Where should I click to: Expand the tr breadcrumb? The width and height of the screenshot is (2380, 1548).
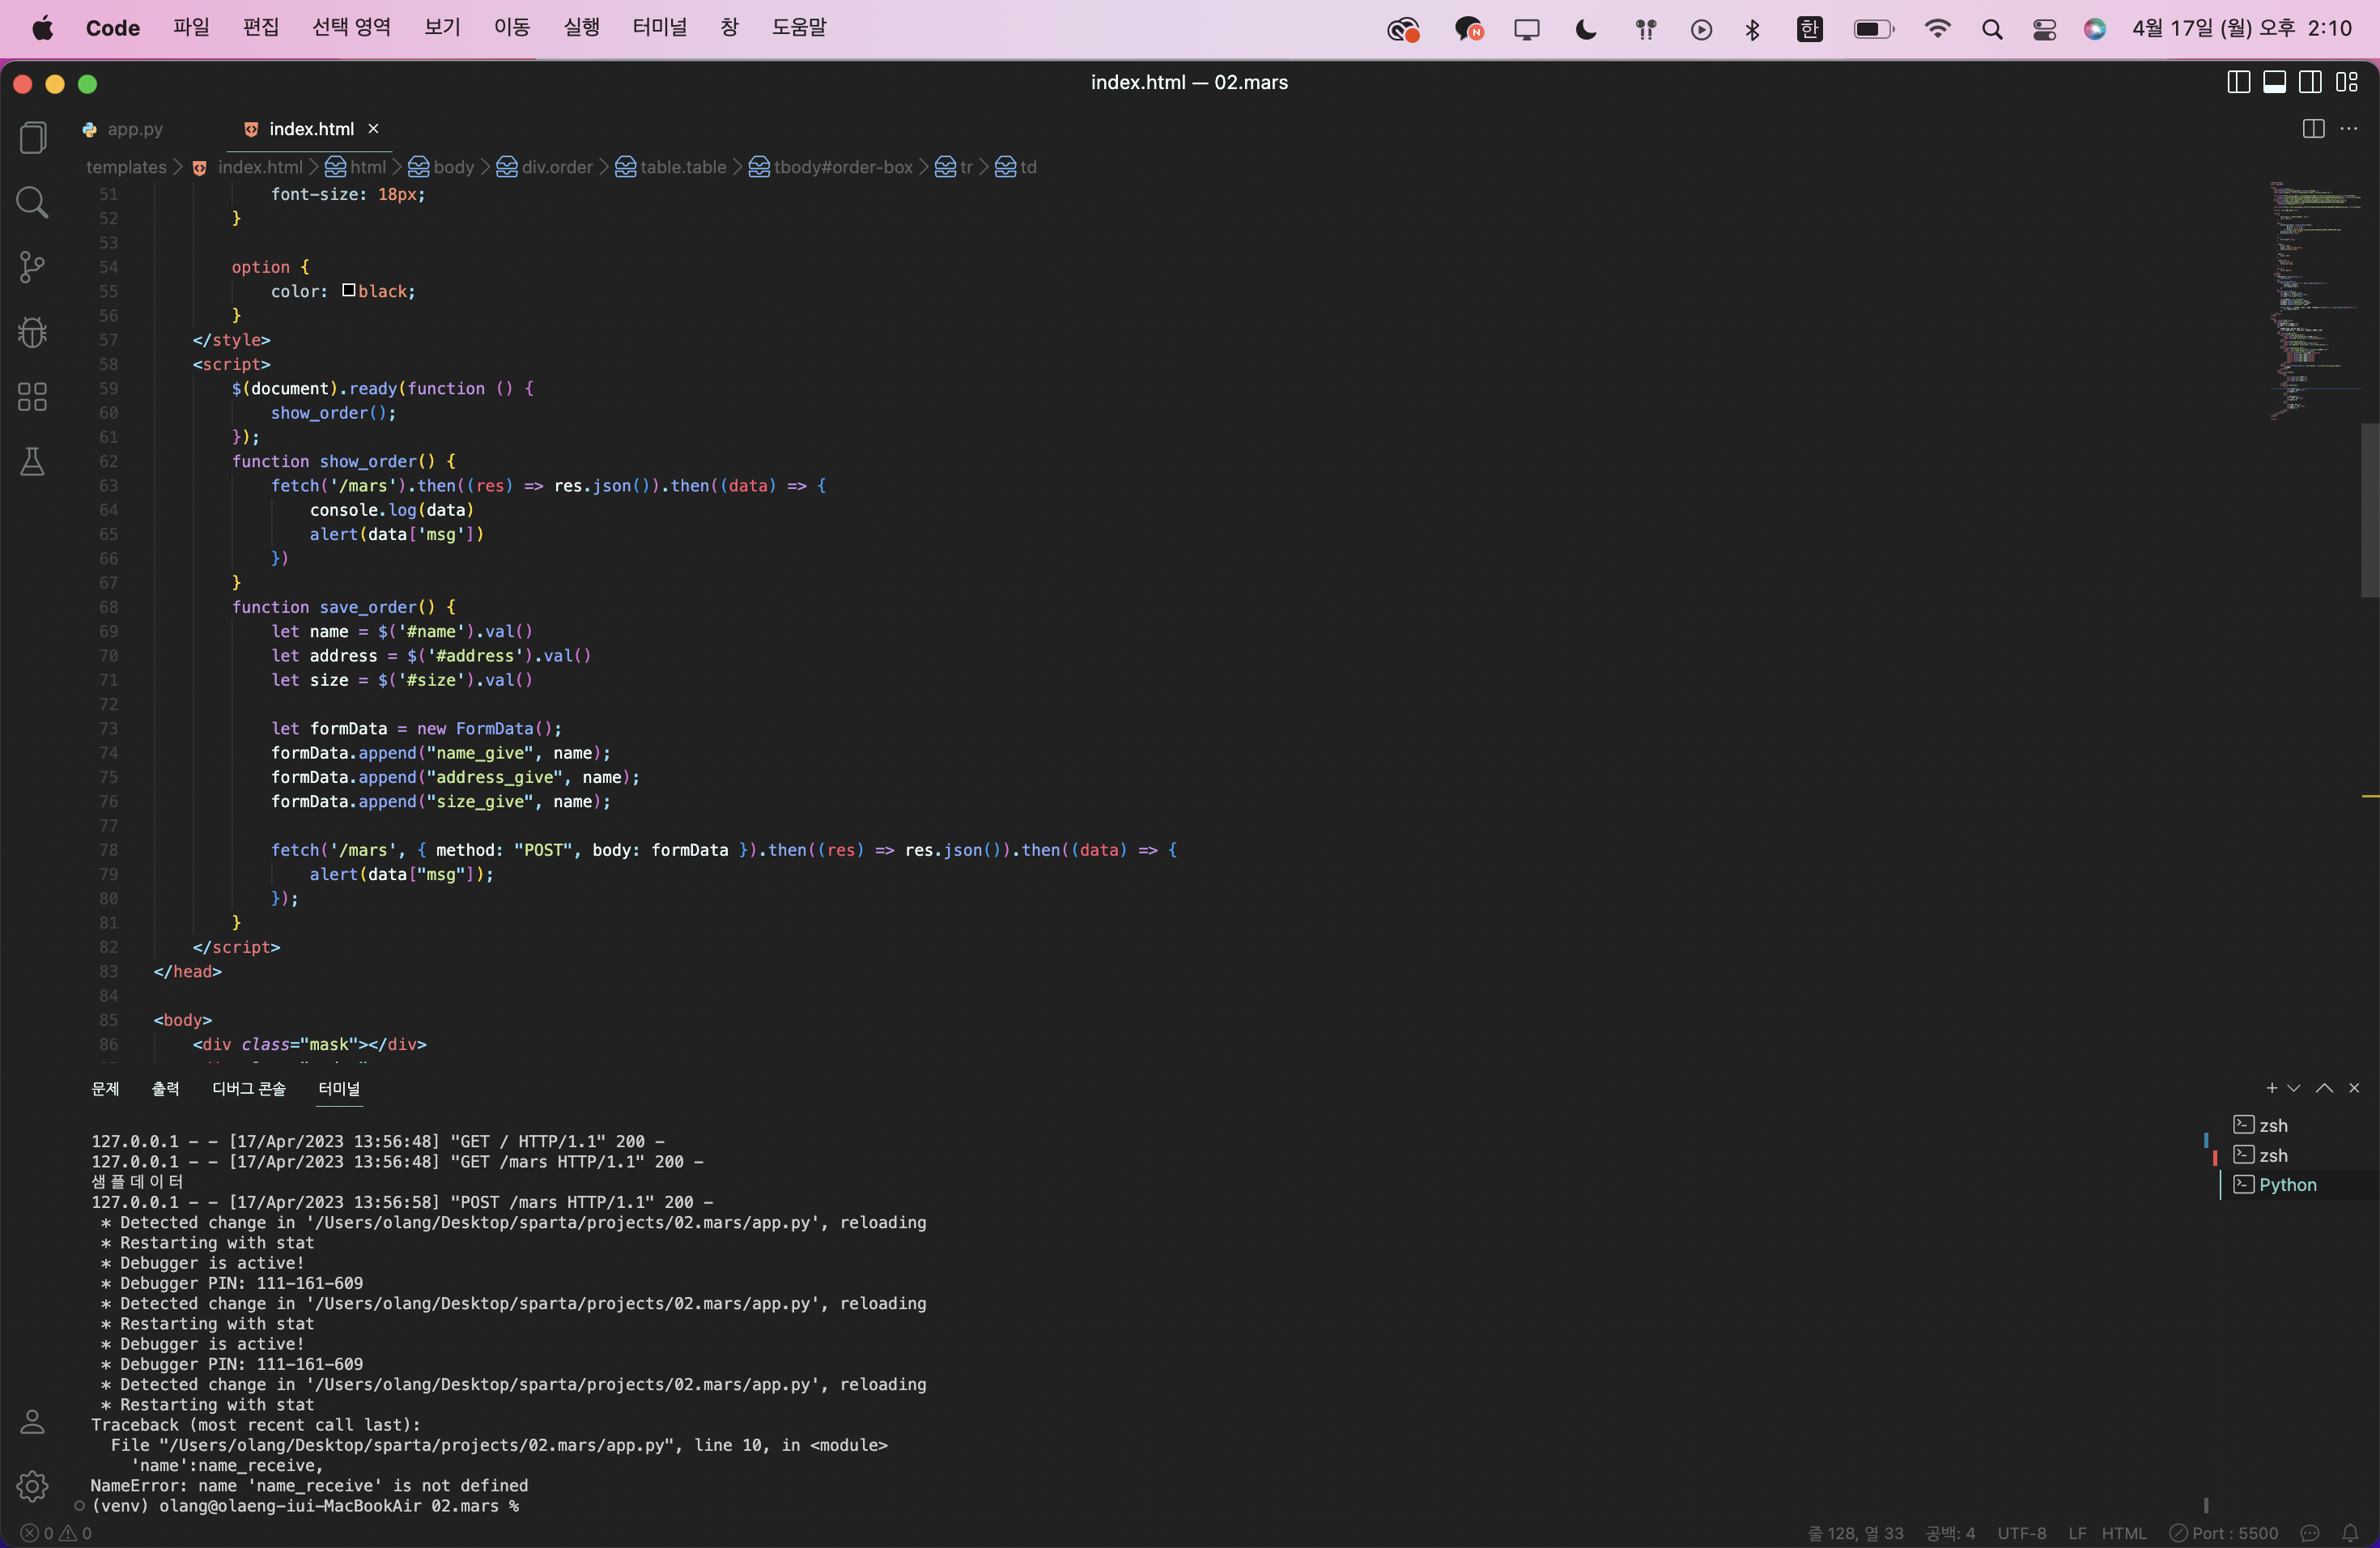[x=955, y=167]
